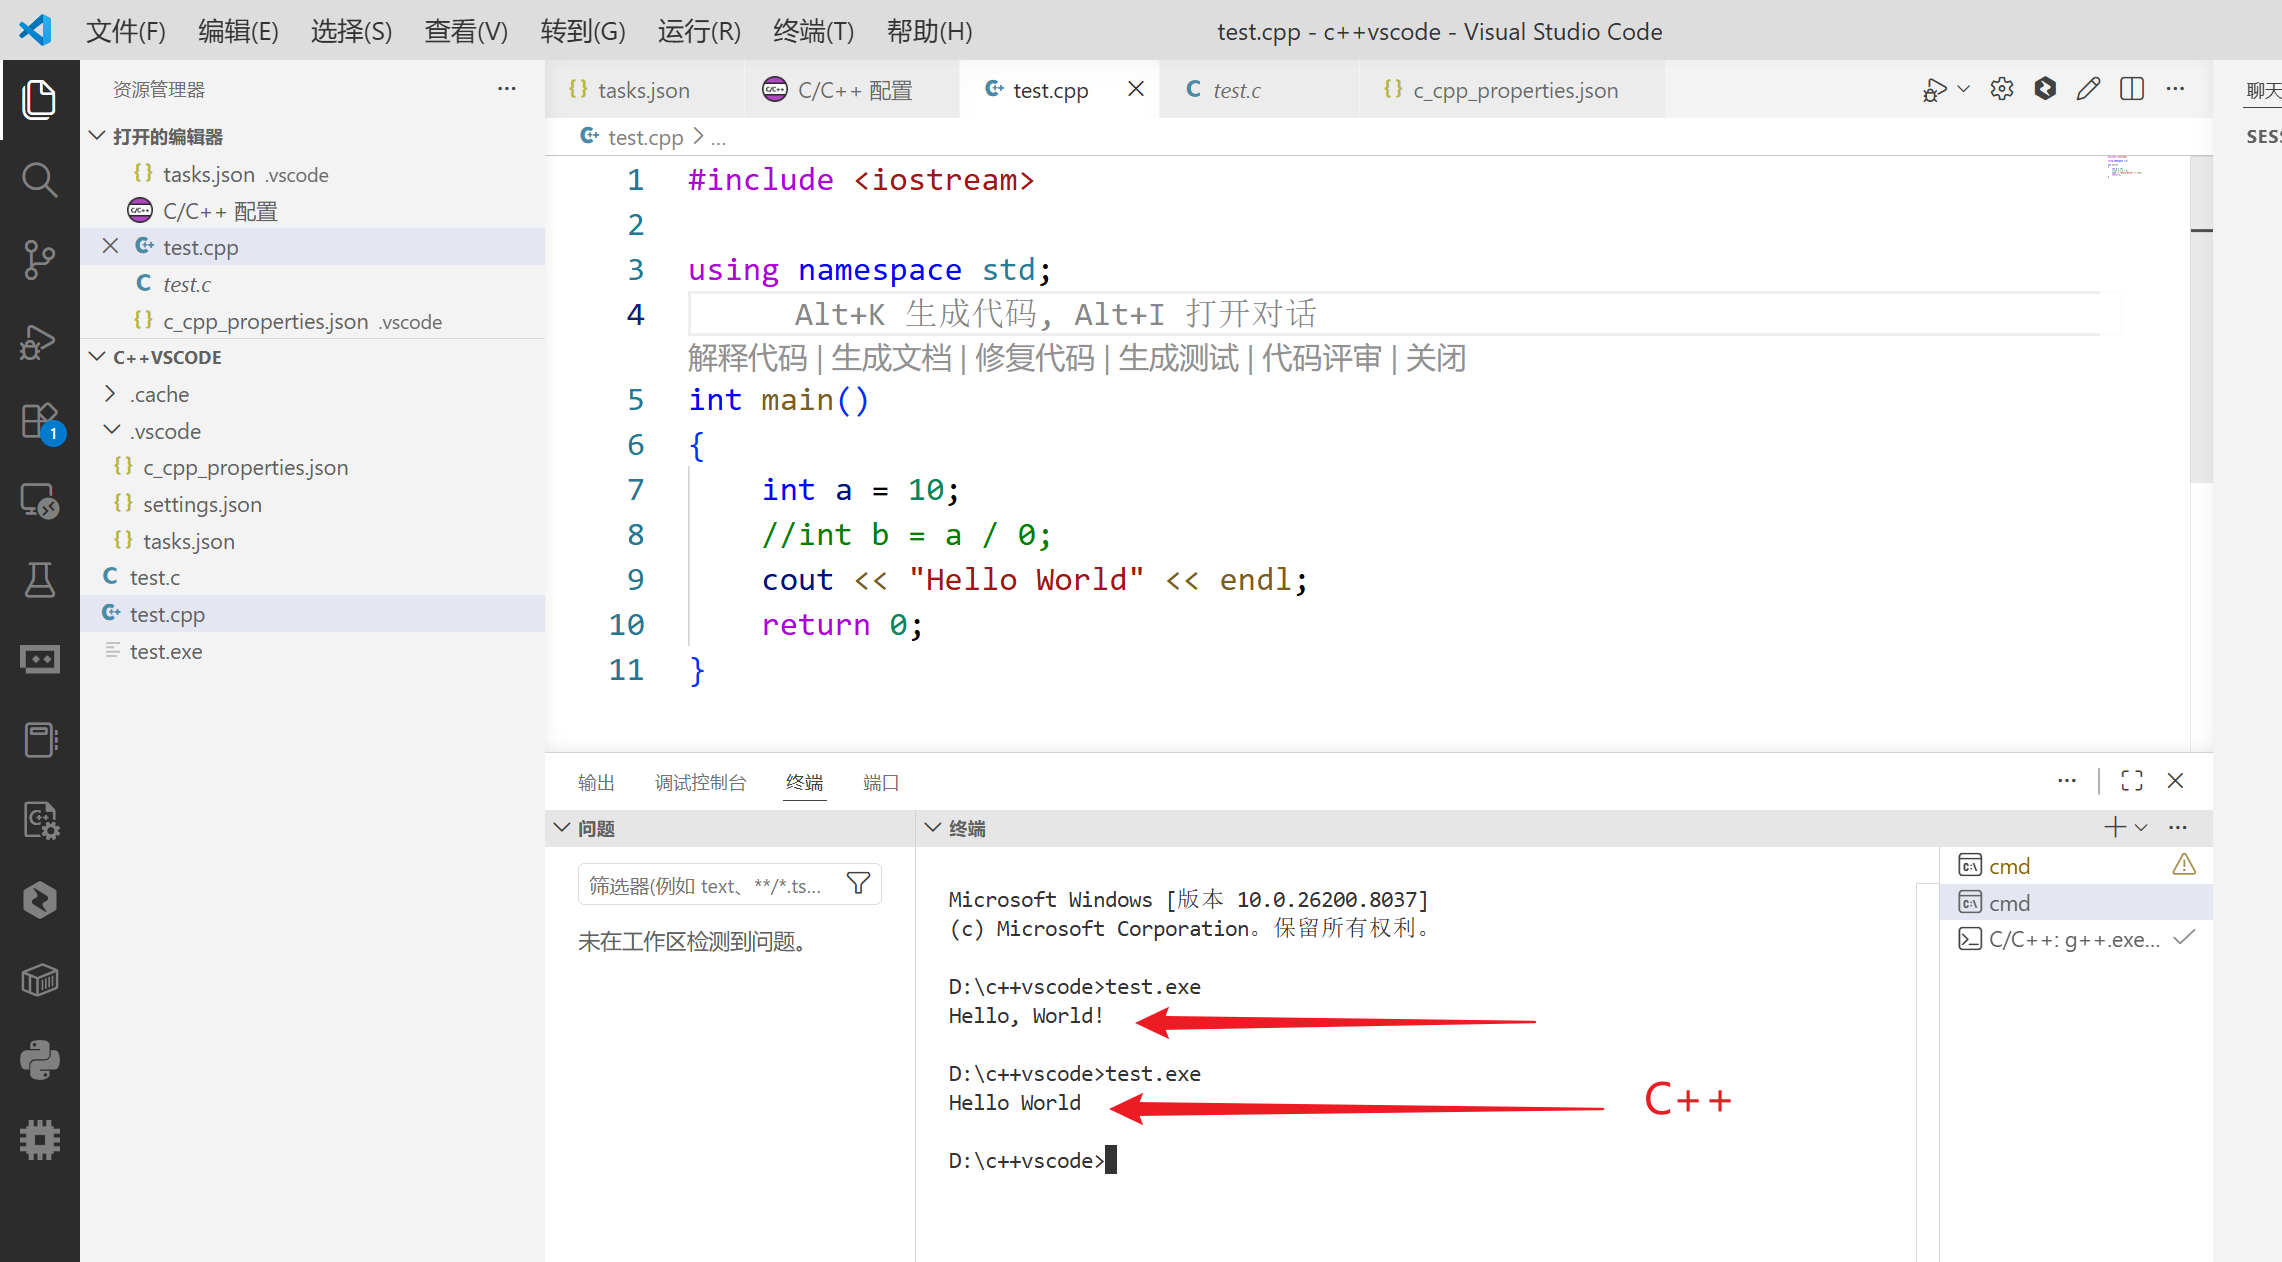The width and height of the screenshot is (2282, 1262).
Task: Open terminal section more actions ellipsis
Action: pyautogui.click(x=2178, y=827)
